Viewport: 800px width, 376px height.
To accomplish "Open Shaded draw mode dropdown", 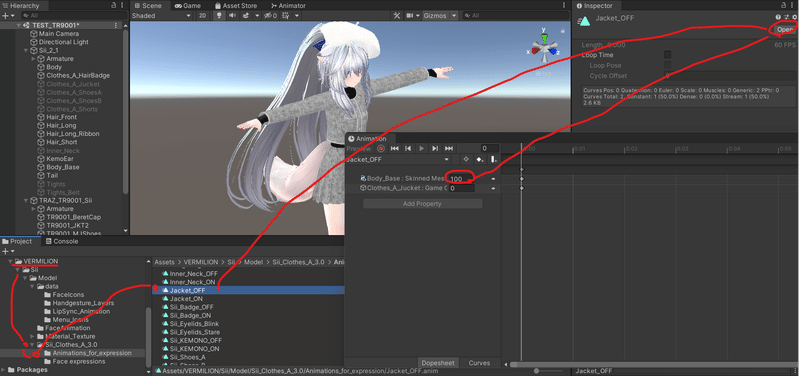I will (161, 16).
